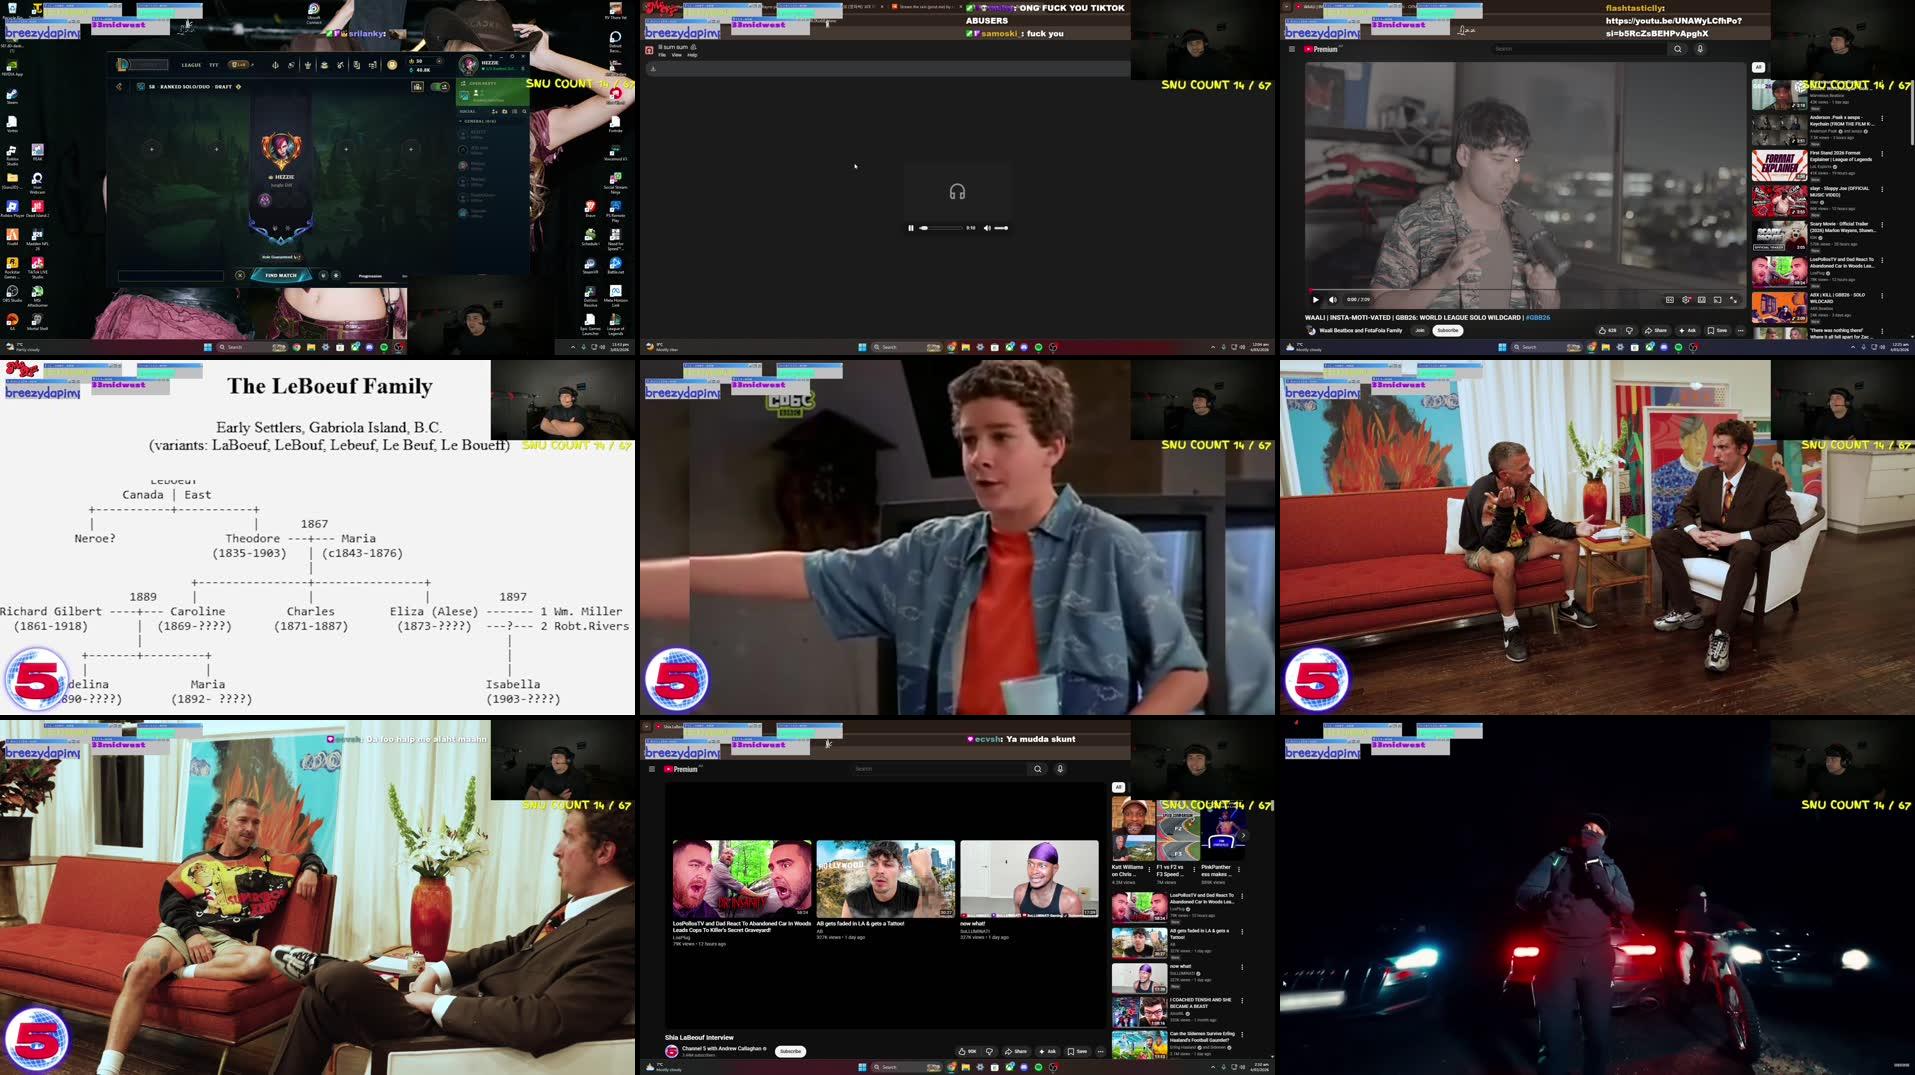
Task: Mute the volume on the WAALI video player
Action: pyautogui.click(x=1333, y=300)
